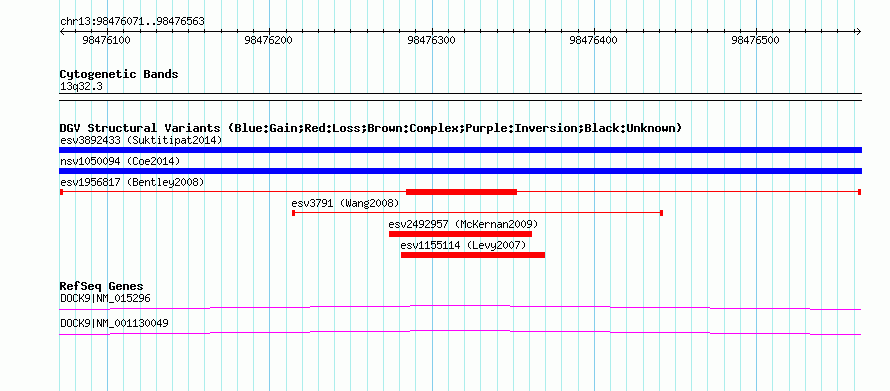Click blue gain bar under esv3892433
Screen dimensions: 890x391
pos(460,150)
